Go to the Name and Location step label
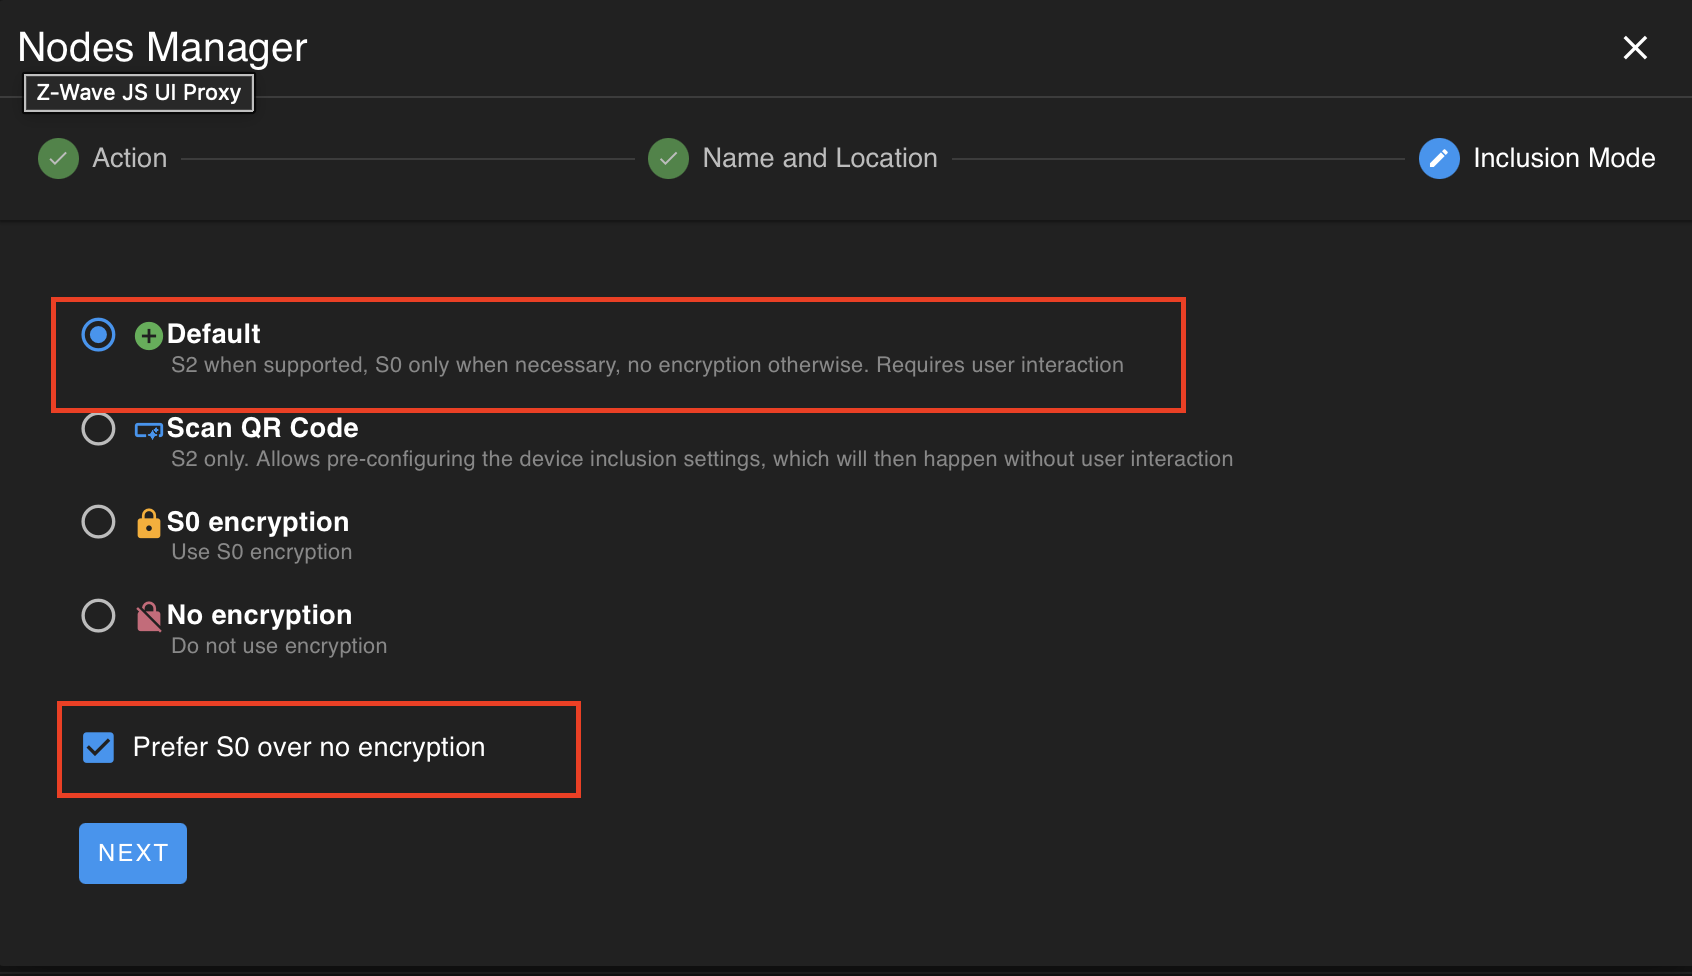This screenshot has width=1692, height=976. pyautogui.click(x=820, y=158)
